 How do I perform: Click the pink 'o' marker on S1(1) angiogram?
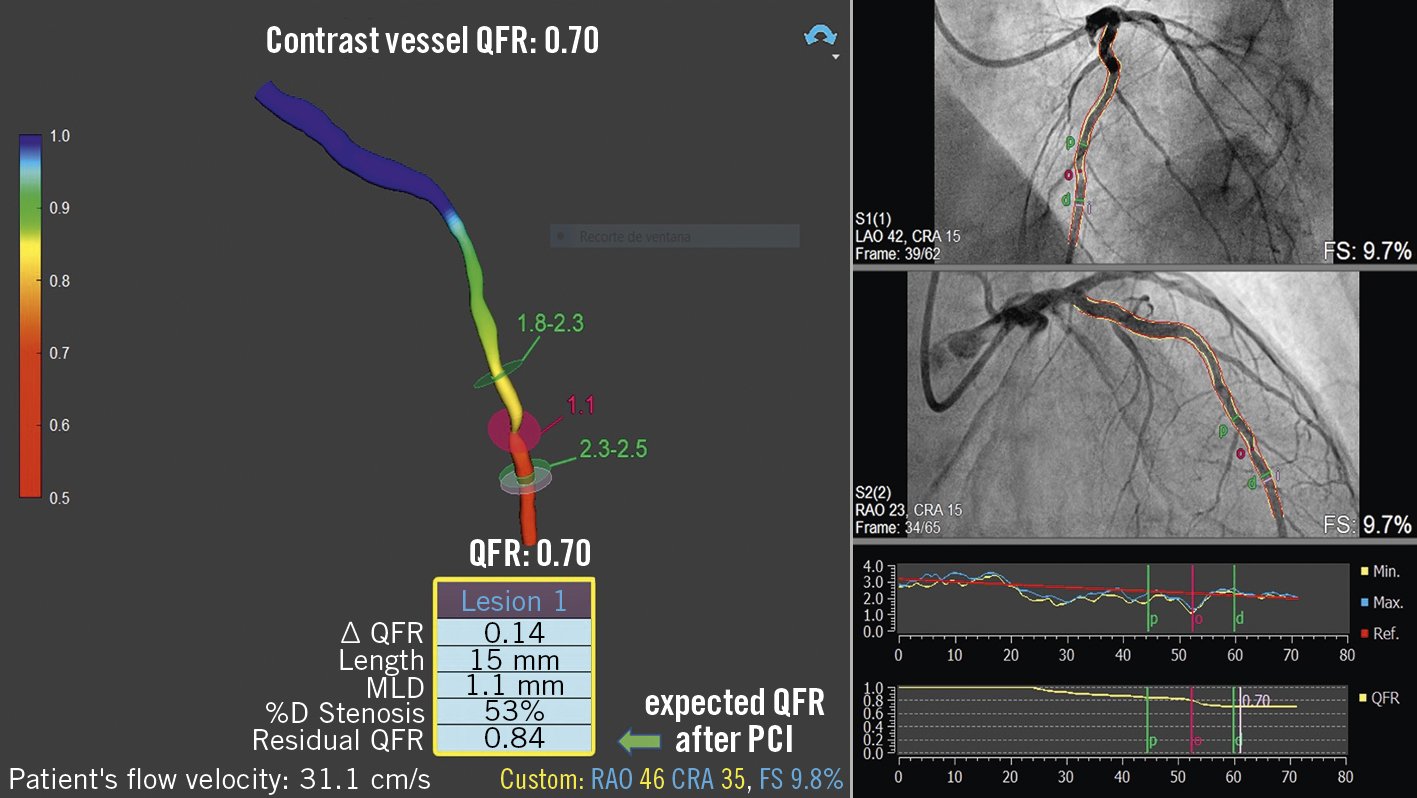[x=1068, y=174]
